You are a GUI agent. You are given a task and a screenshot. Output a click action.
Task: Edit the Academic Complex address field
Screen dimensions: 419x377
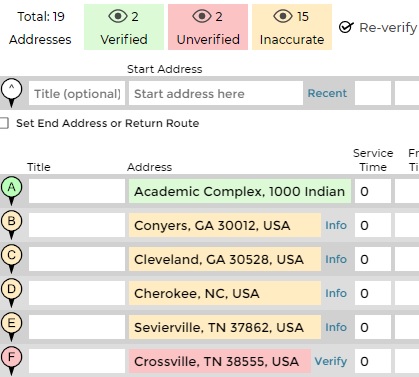click(x=240, y=191)
